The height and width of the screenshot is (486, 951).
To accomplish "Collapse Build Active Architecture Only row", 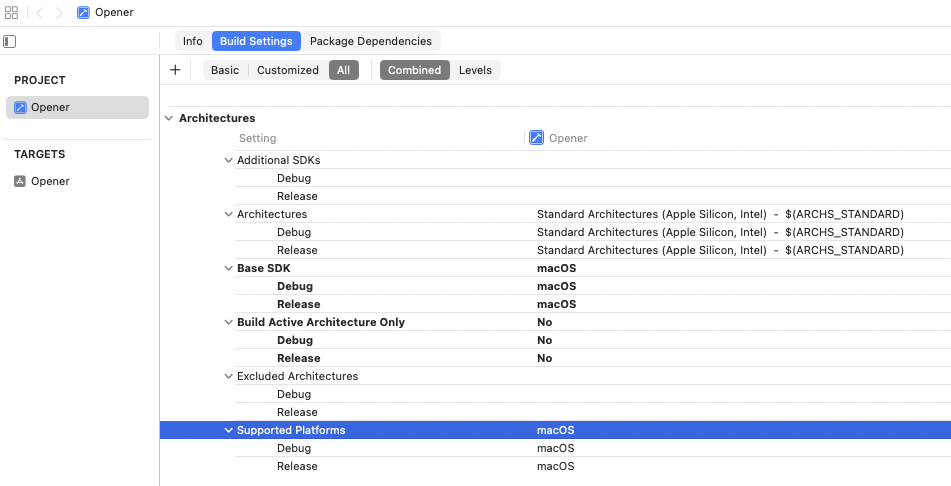I will [228, 322].
